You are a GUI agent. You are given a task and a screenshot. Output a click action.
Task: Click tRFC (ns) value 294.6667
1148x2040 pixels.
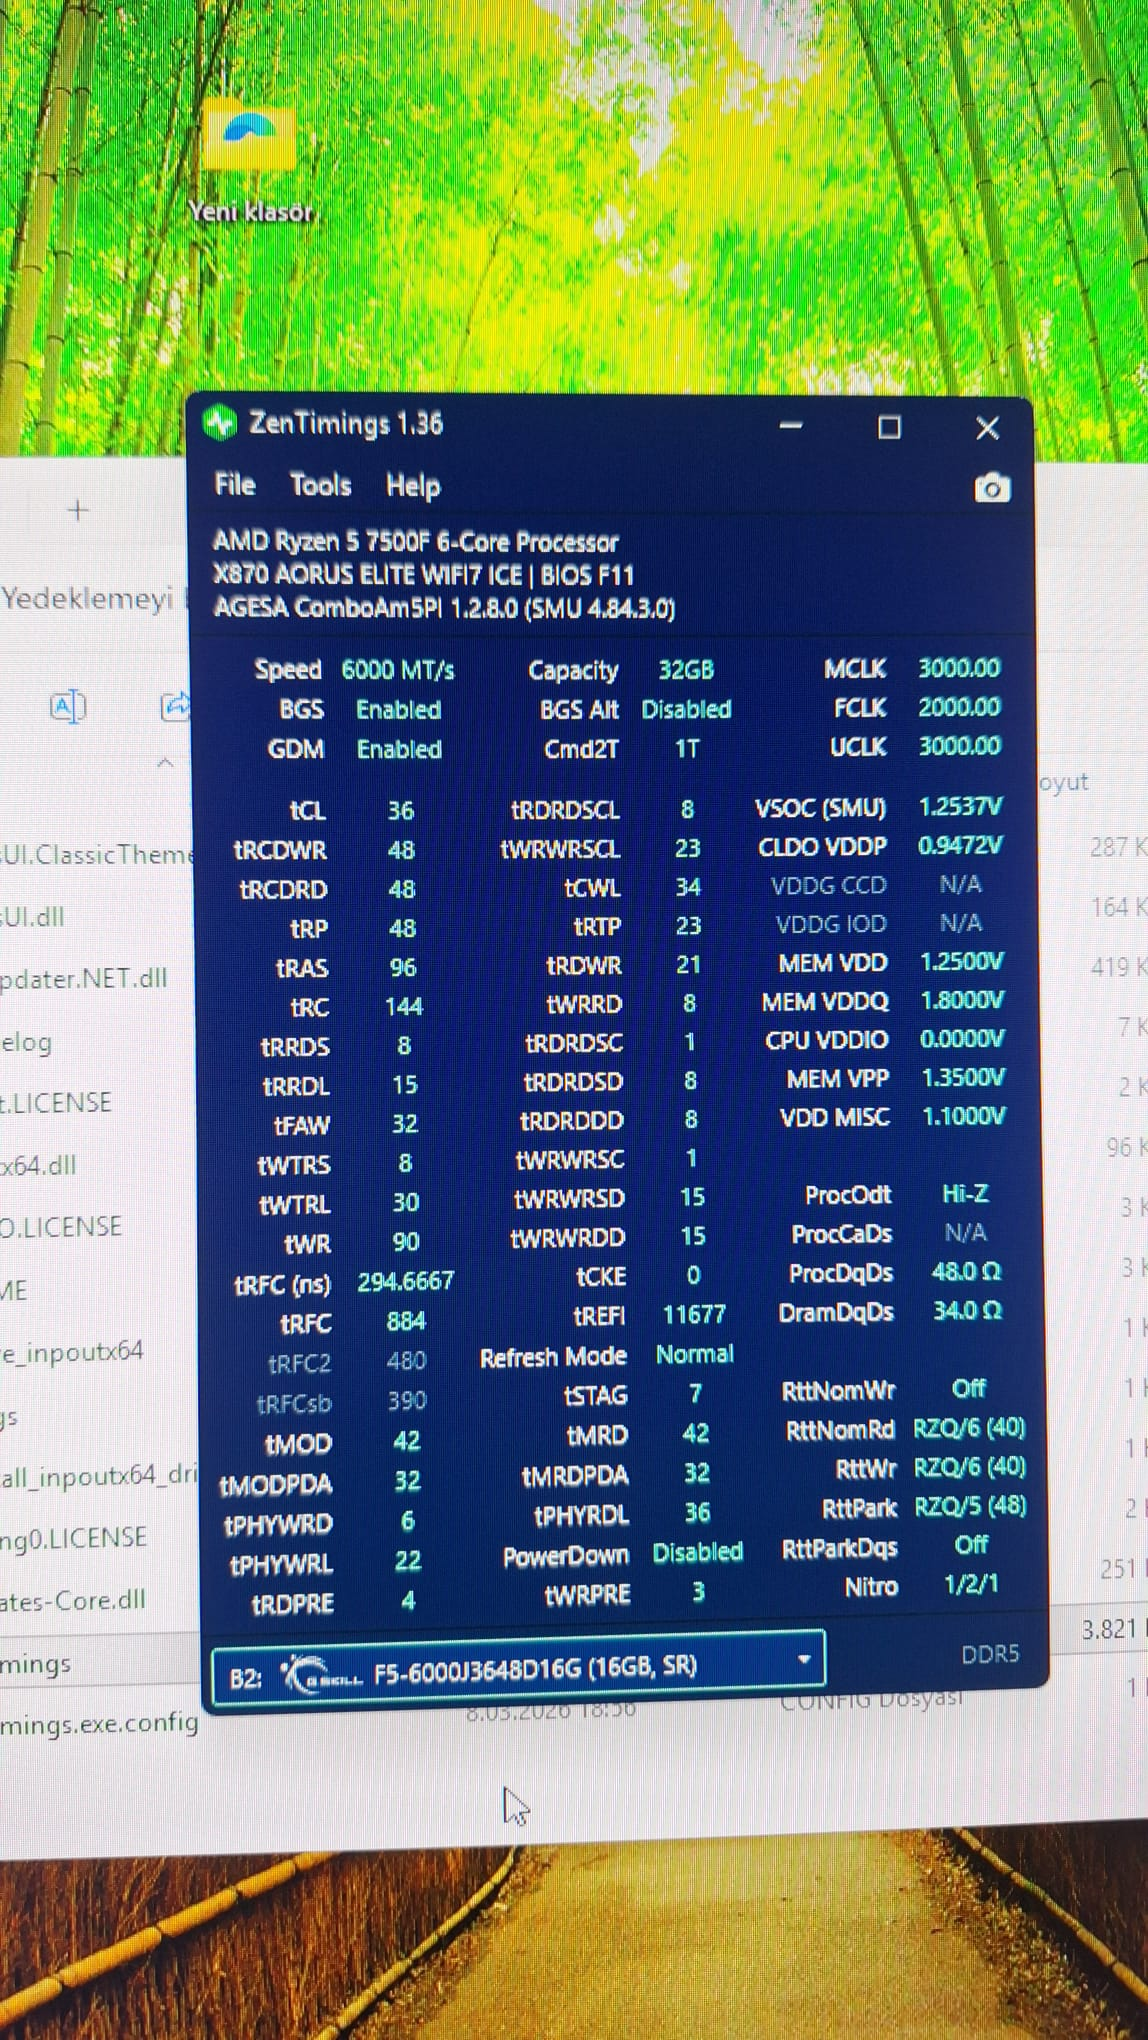(x=406, y=1281)
